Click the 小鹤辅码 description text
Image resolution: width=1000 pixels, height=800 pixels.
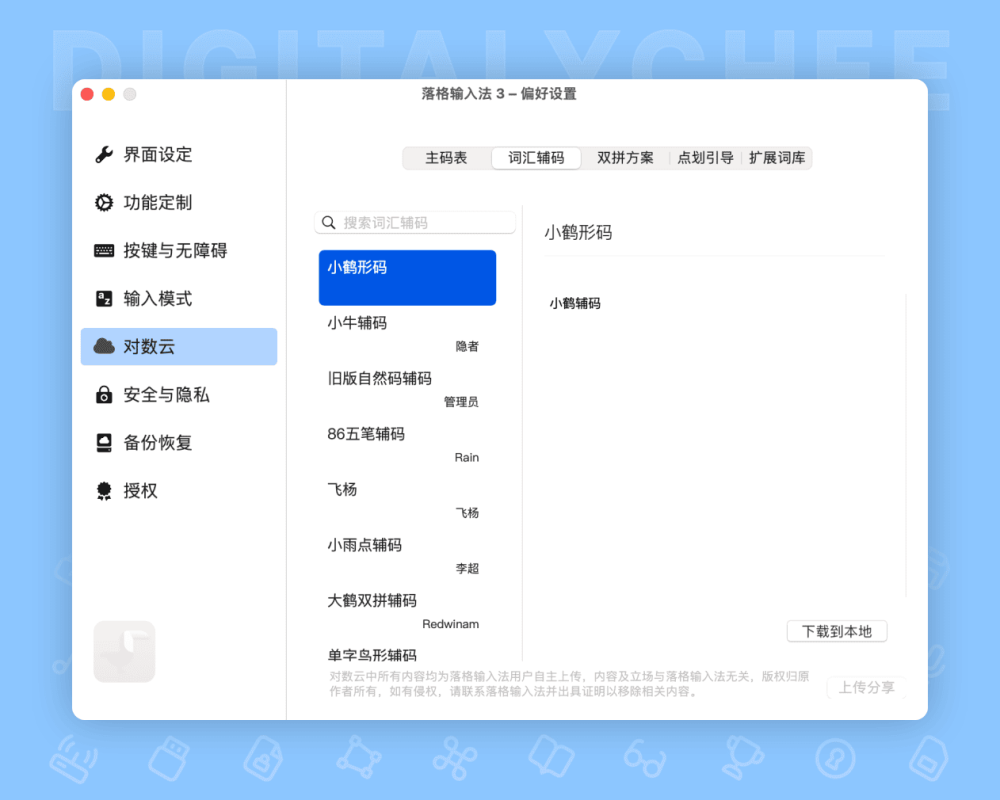click(x=575, y=303)
